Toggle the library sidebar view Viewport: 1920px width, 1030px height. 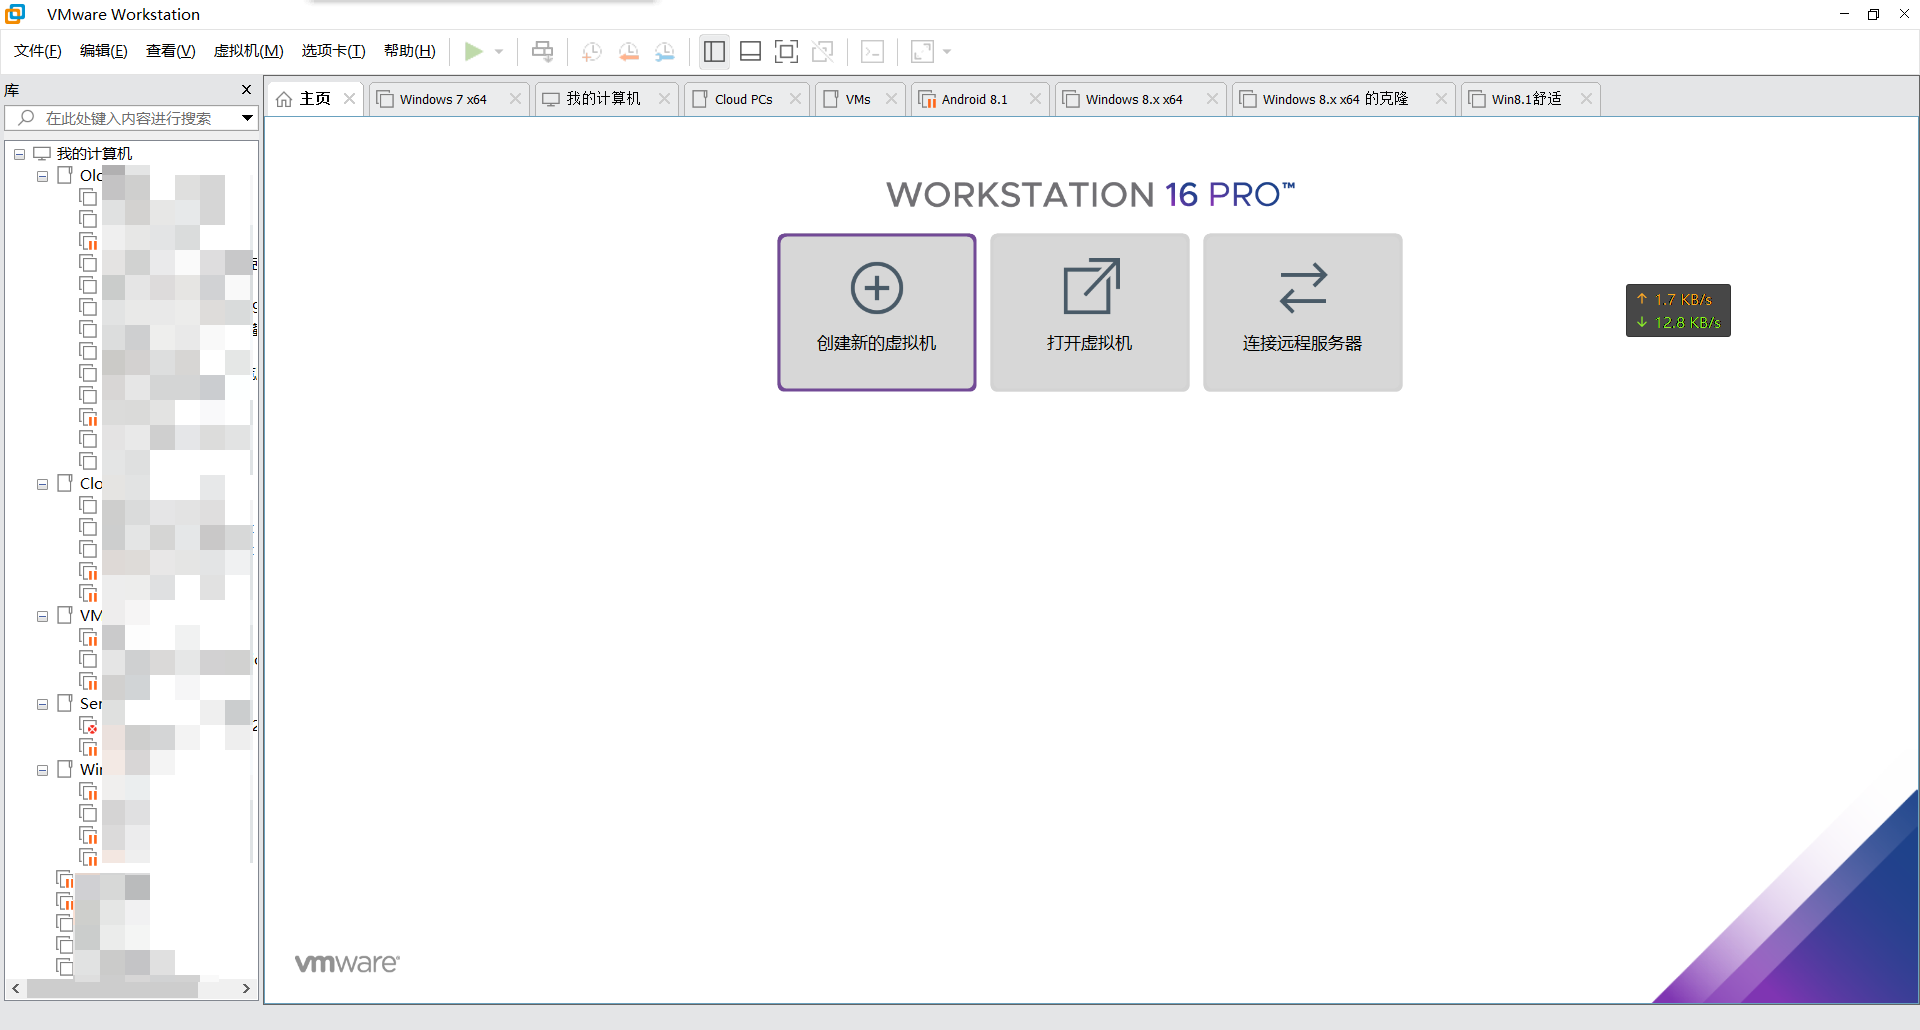(x=714, y=51)
